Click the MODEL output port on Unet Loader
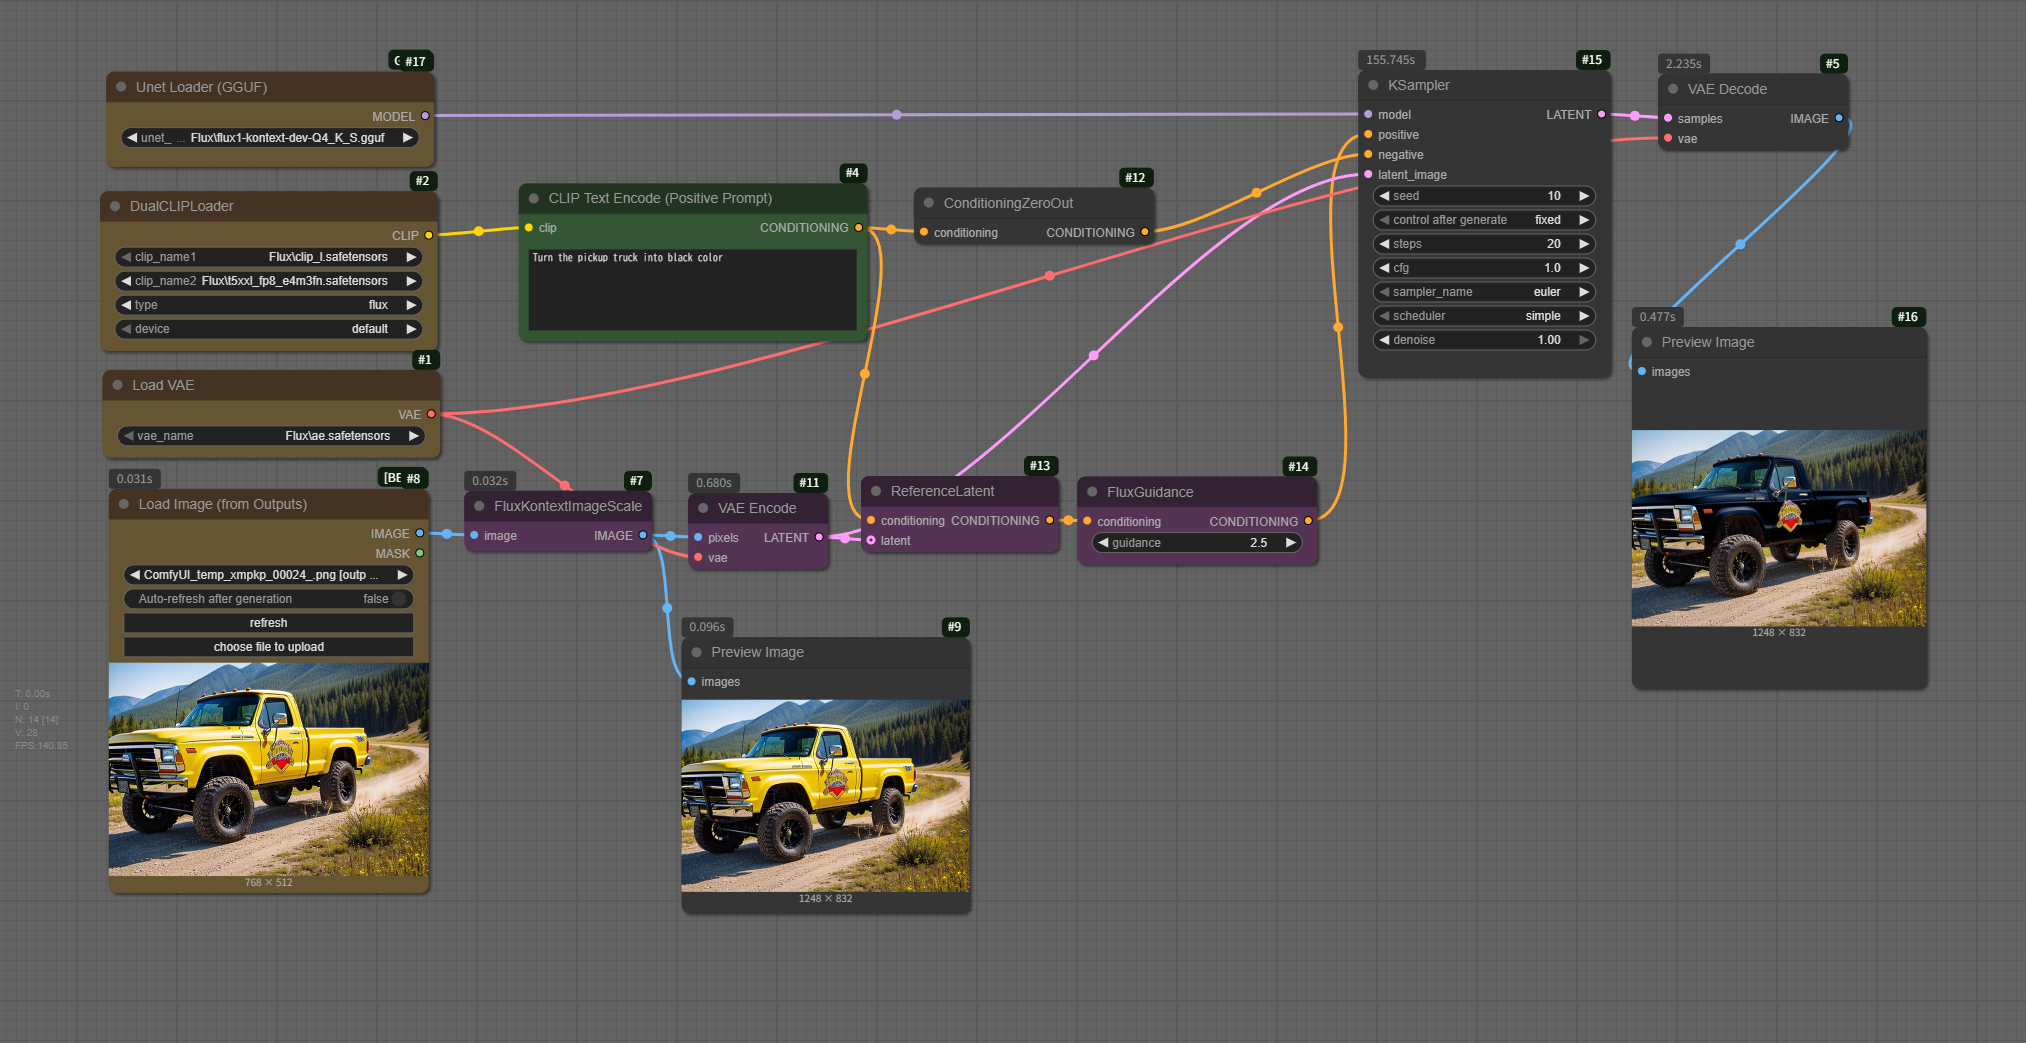 click(x=425, y=116)
